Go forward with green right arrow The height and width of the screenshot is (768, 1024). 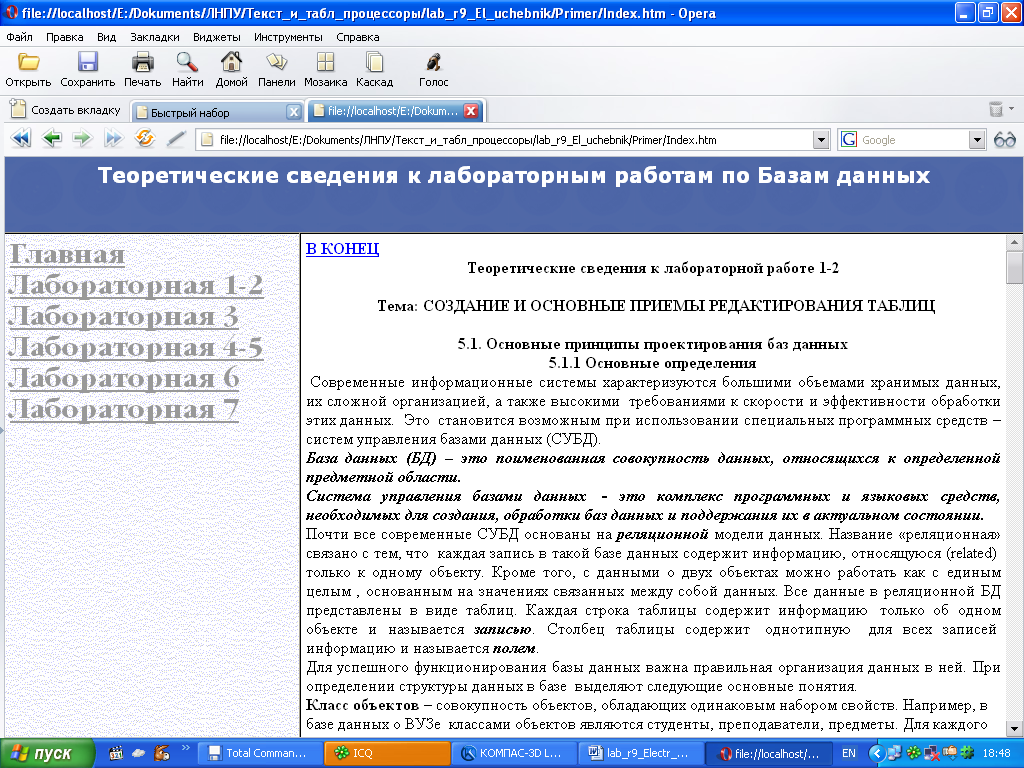pos(82,138)
